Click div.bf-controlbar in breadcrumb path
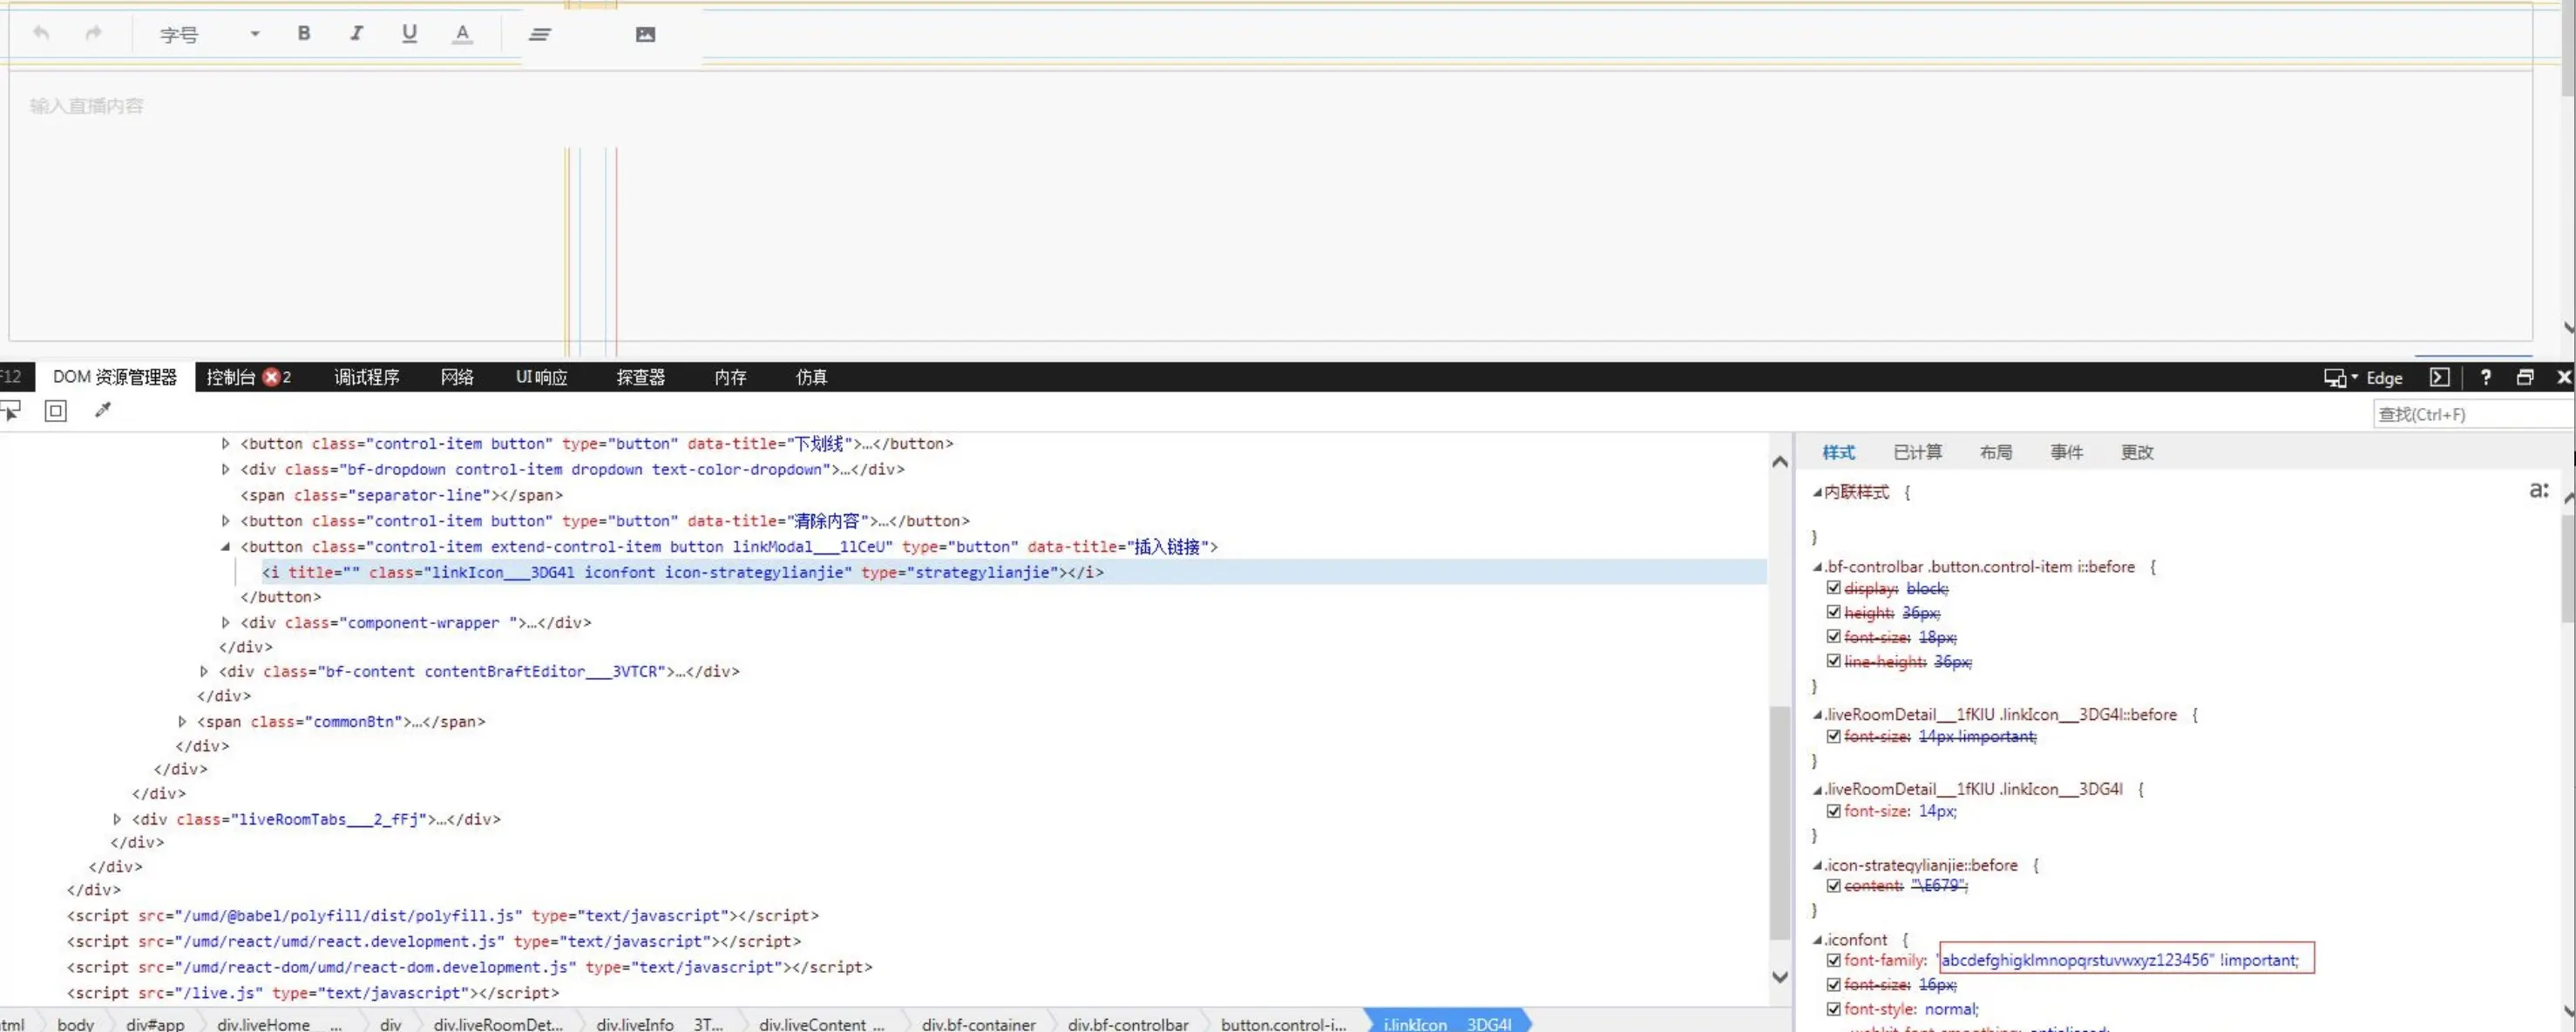 1127,1024
